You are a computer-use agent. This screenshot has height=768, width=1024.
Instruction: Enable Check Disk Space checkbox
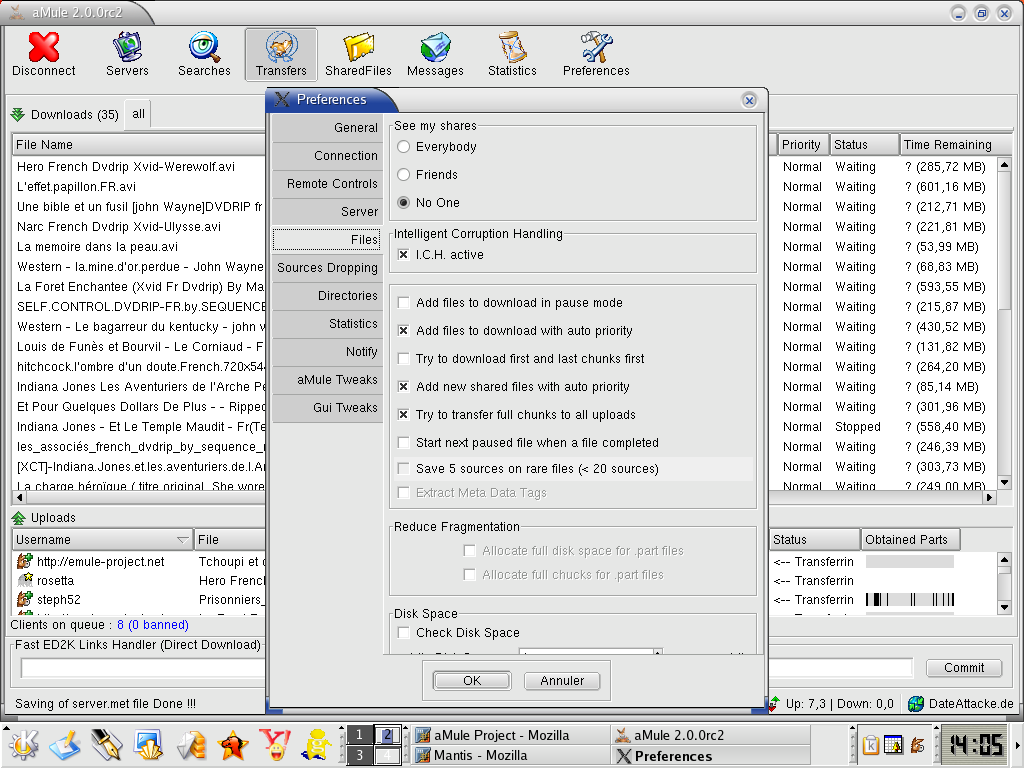tap(404, 633)
